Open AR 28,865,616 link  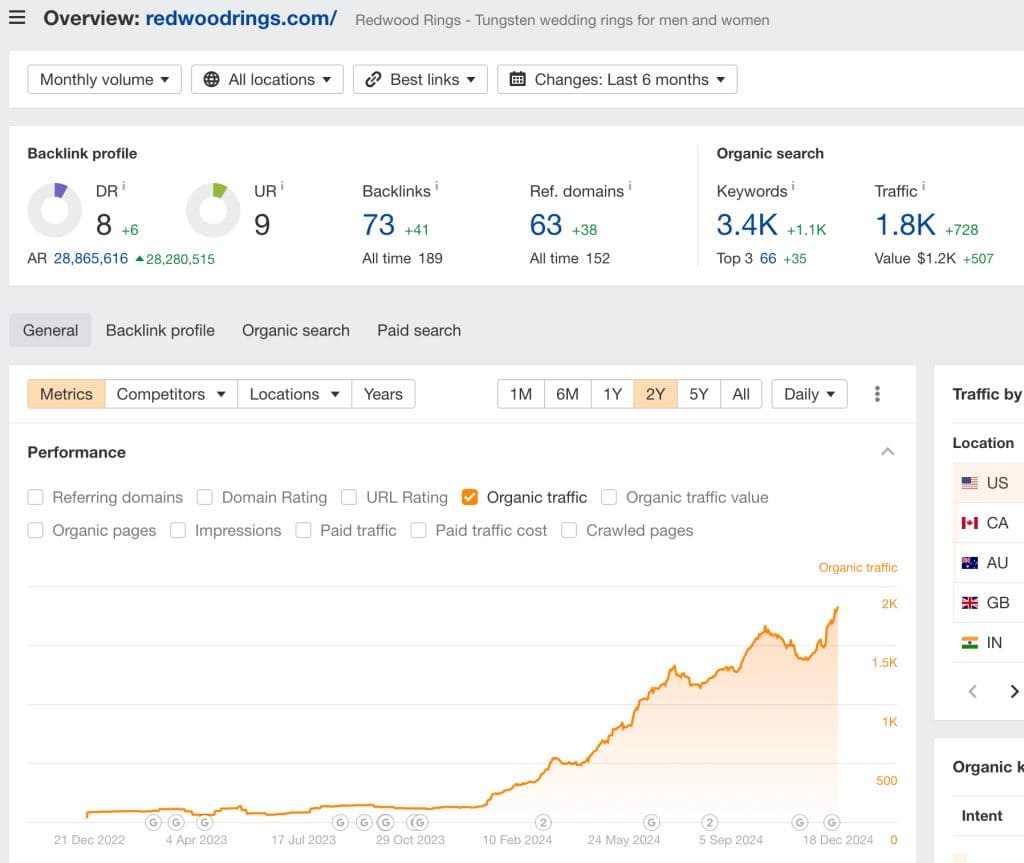point(91,258)
